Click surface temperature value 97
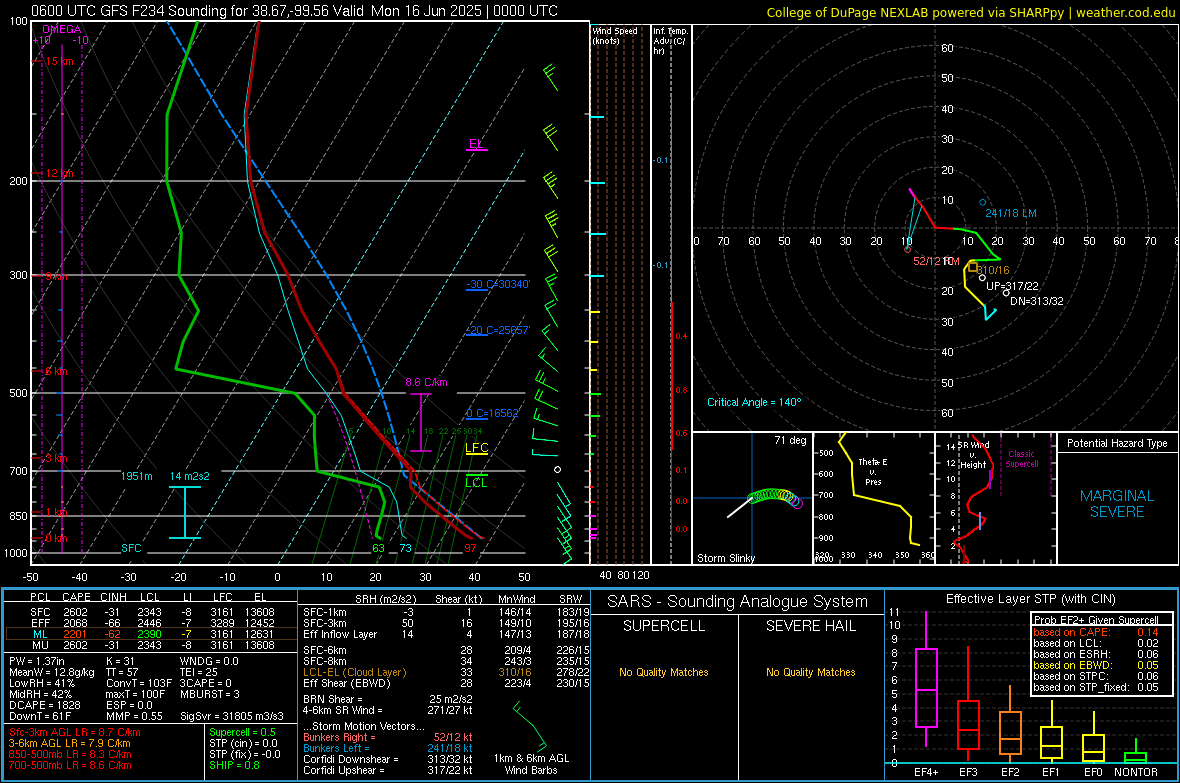The width and height of the screenshot is (1180, 783). (470, 548)
